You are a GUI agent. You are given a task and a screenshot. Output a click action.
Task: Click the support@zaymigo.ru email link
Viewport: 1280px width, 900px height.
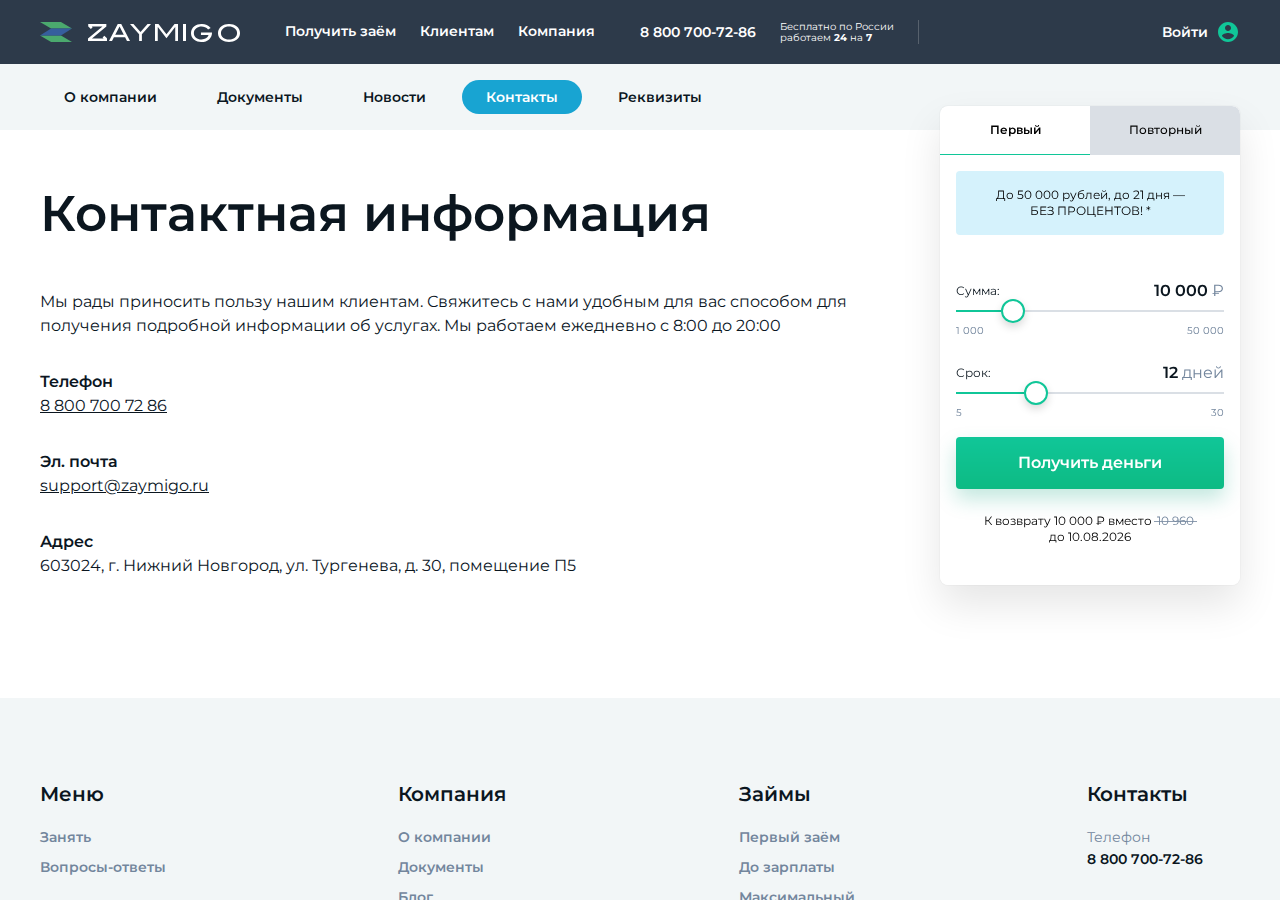click(x=124, y=486)
